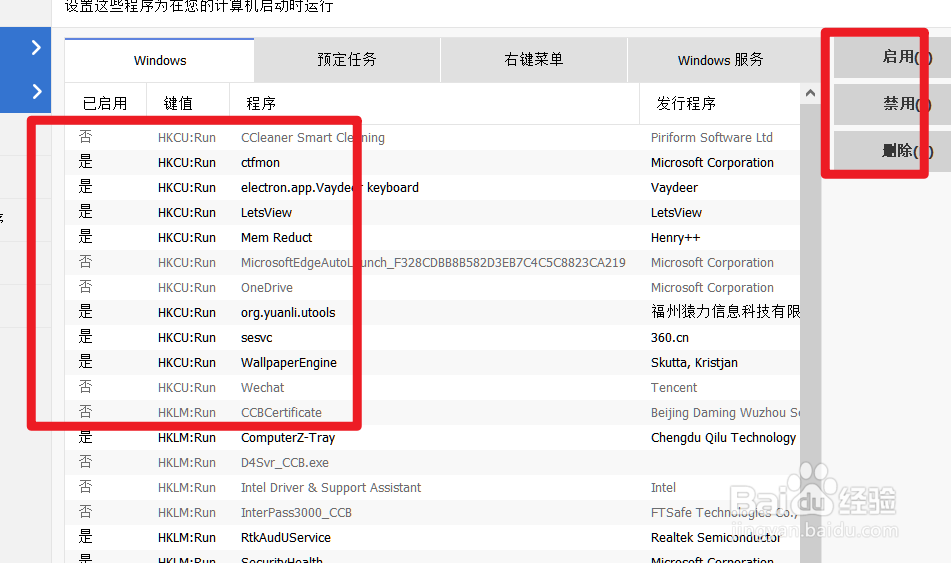The height and width of the screenshot is (563, 951).
Task: Select the LetsView program entry
Action: (x=266, y=212)
